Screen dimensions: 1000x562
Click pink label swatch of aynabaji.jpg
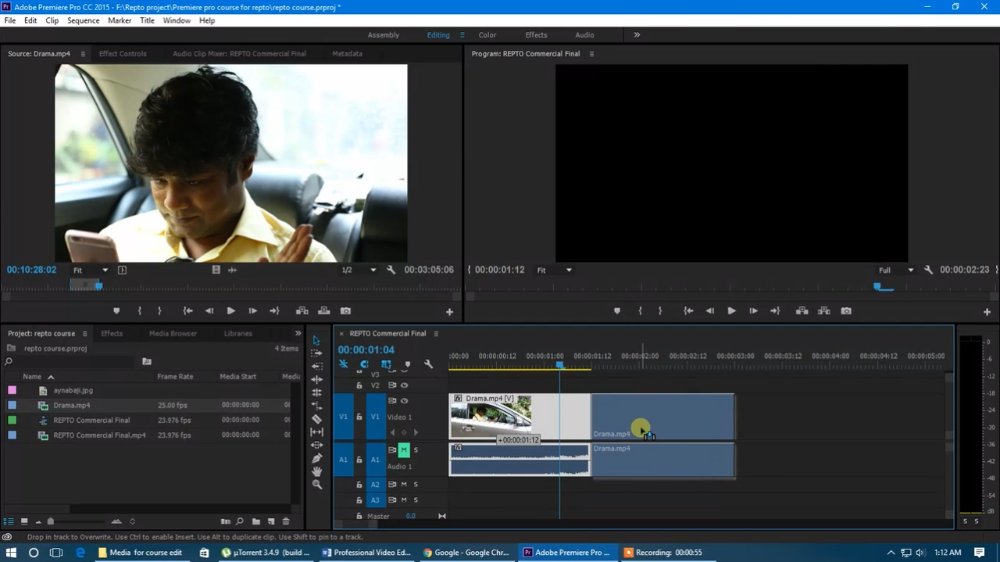coord(12,390)
